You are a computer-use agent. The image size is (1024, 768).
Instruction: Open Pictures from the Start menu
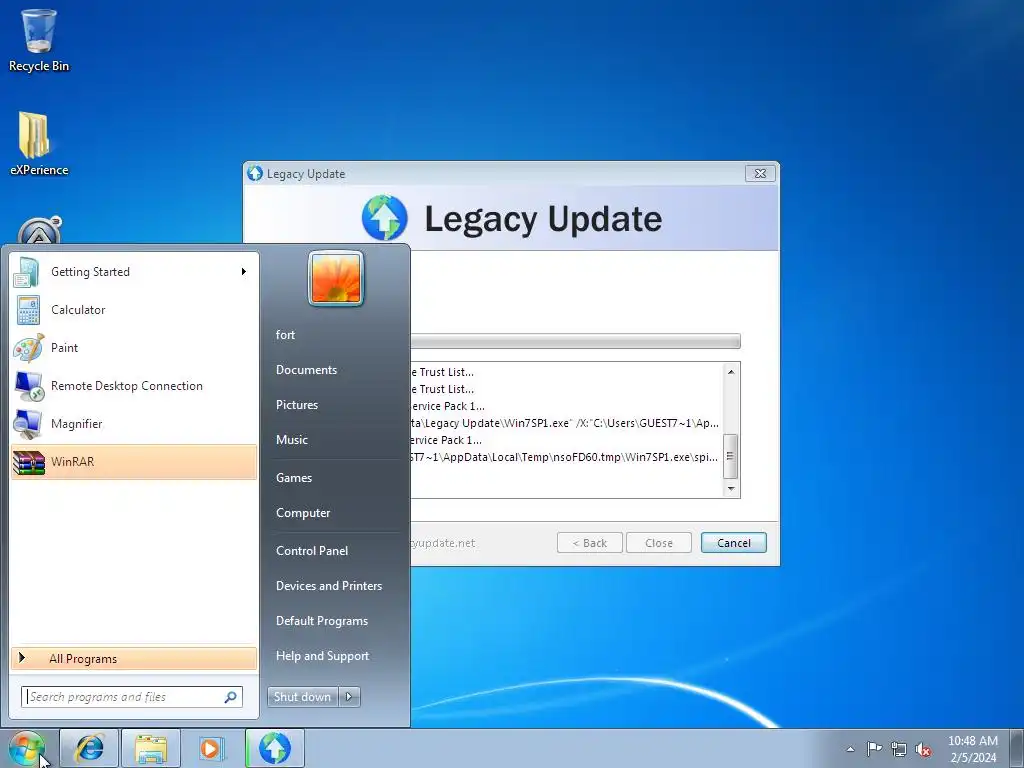(x=296, y=405)
